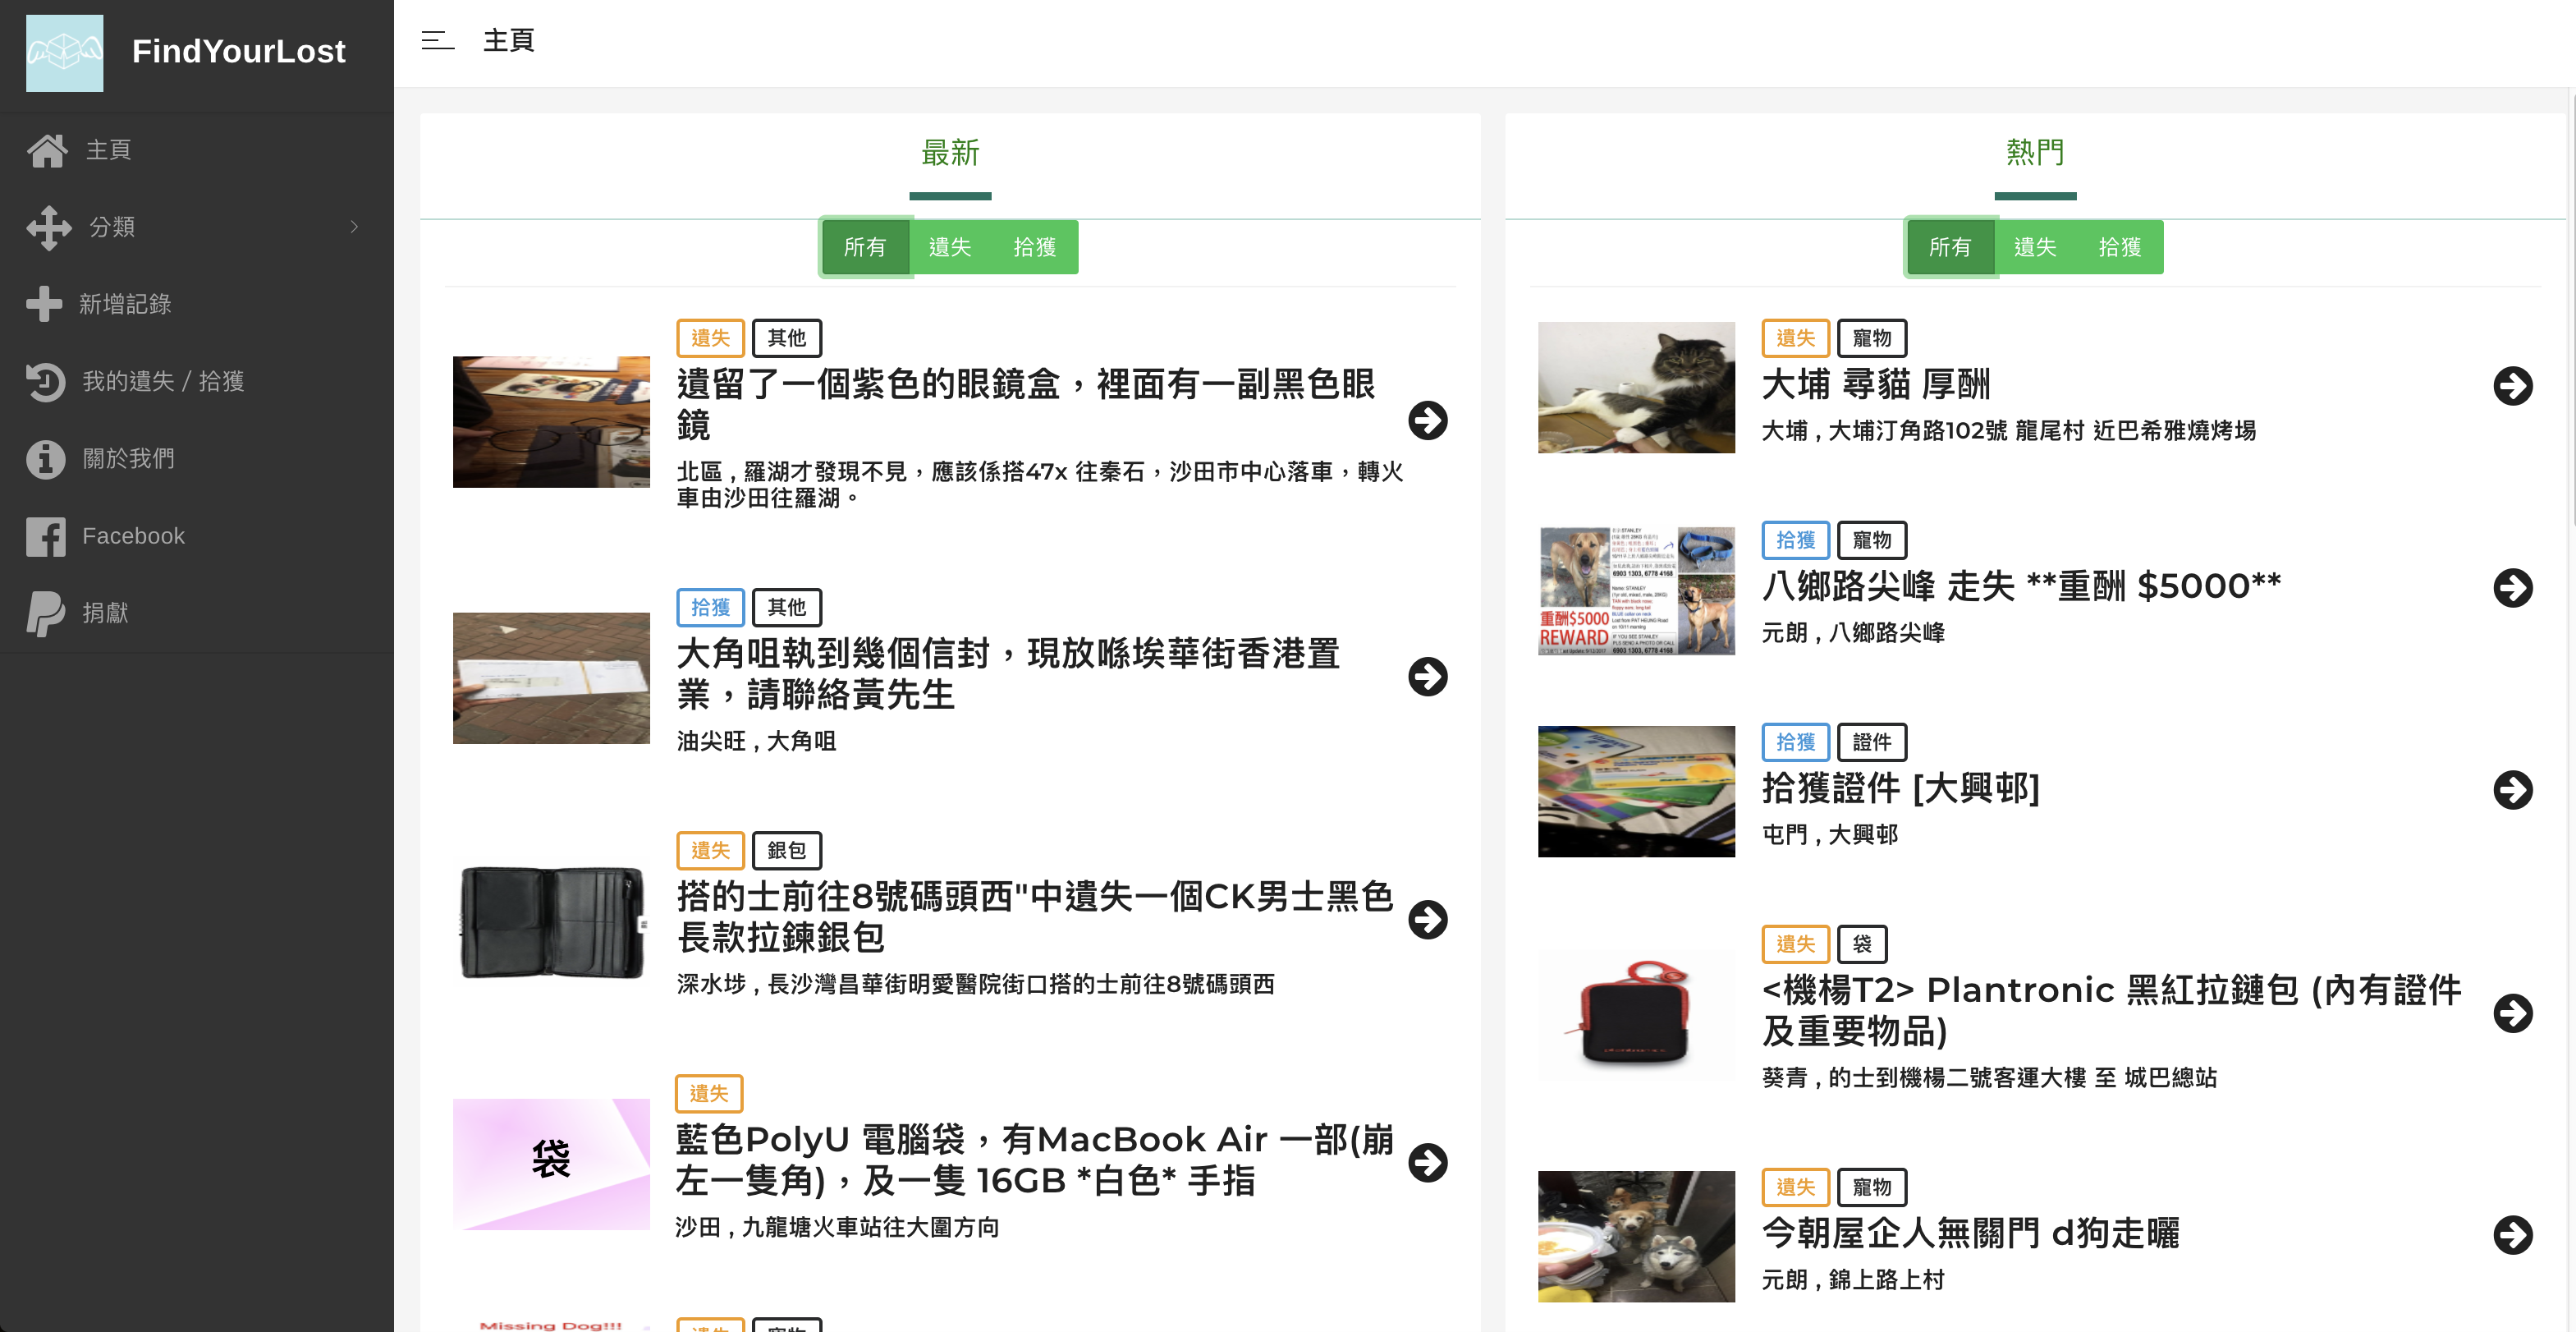Open arrow for purple glasses case post
The width and height of the screenshot is (2576, 1332).
(x=1427, y=420)
